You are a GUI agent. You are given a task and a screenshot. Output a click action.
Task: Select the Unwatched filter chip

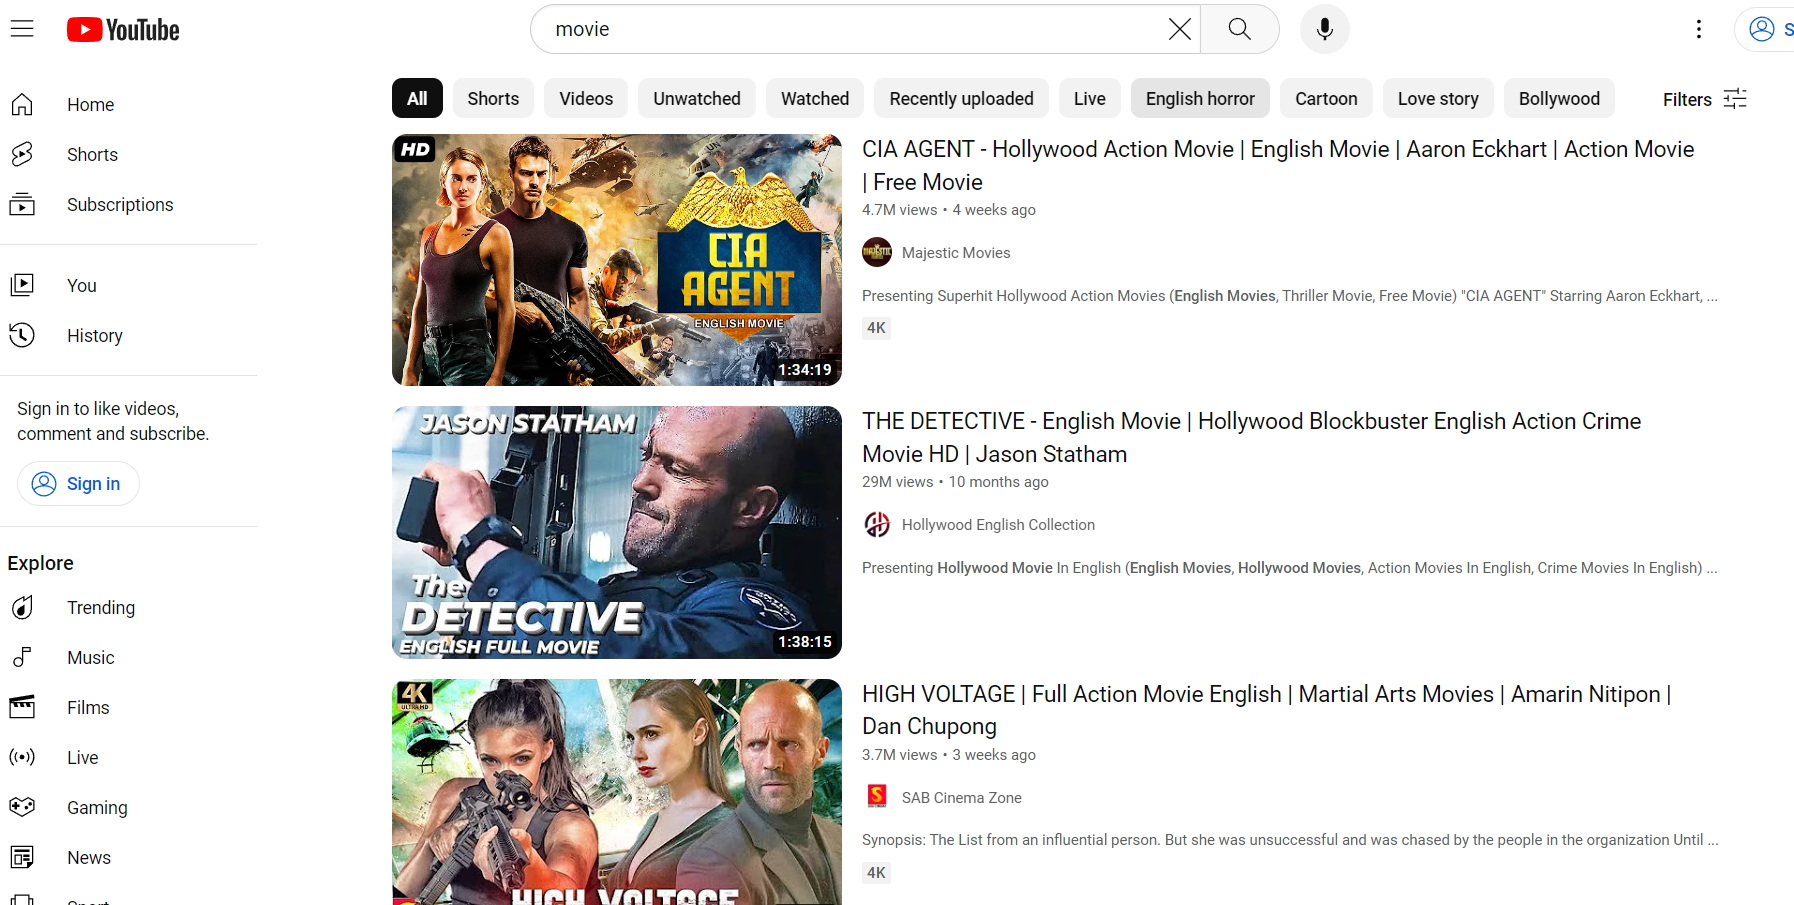(697, 98)
